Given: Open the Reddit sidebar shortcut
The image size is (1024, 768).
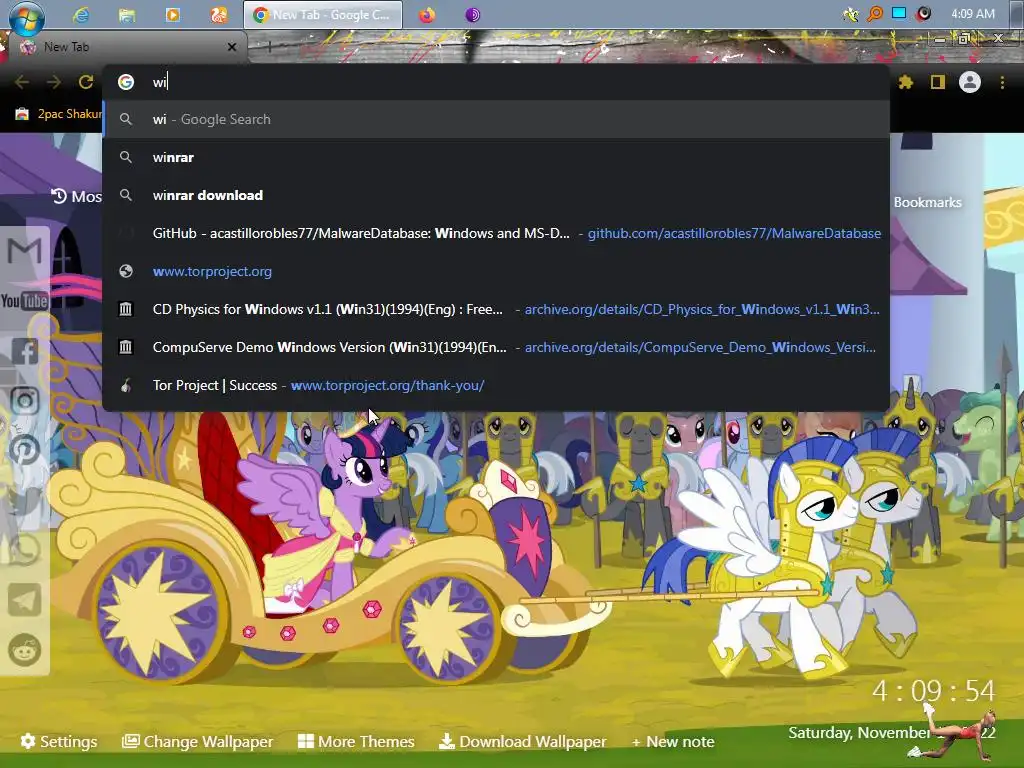Looking at the screenshot, I should pos(25,650).
